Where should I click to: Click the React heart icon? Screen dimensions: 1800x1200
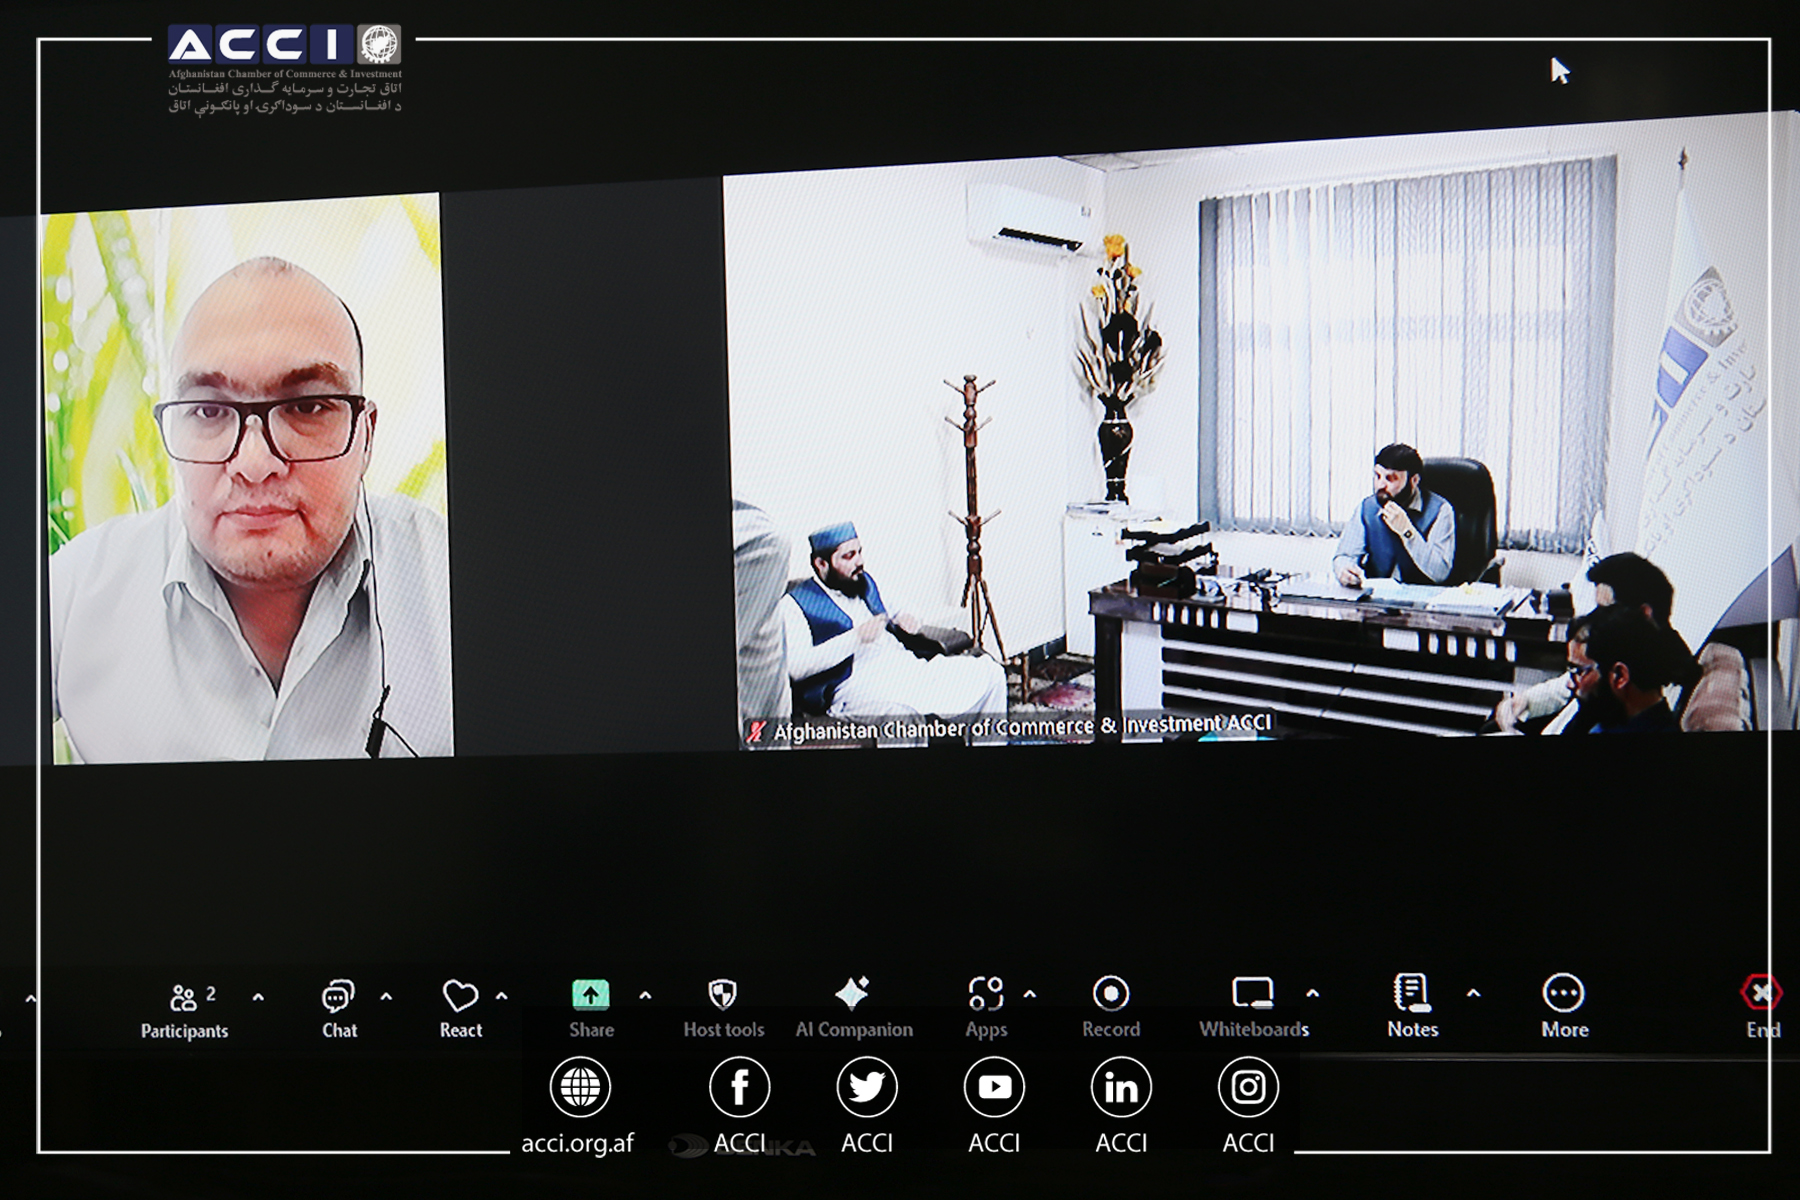coord(460,996)
